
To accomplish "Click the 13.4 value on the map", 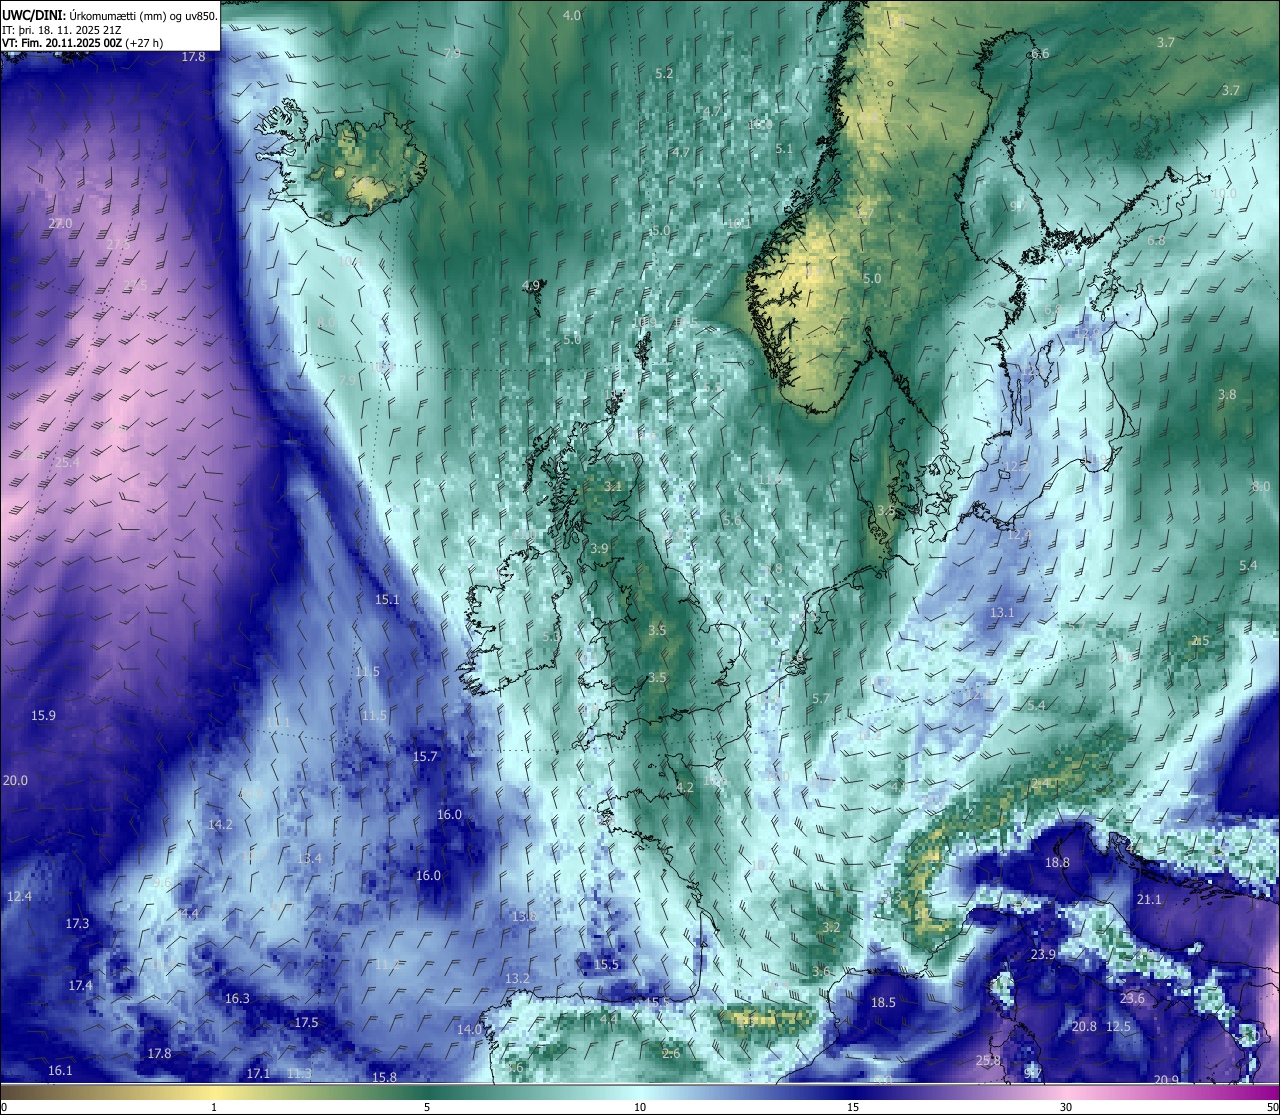I will point(309,858).
